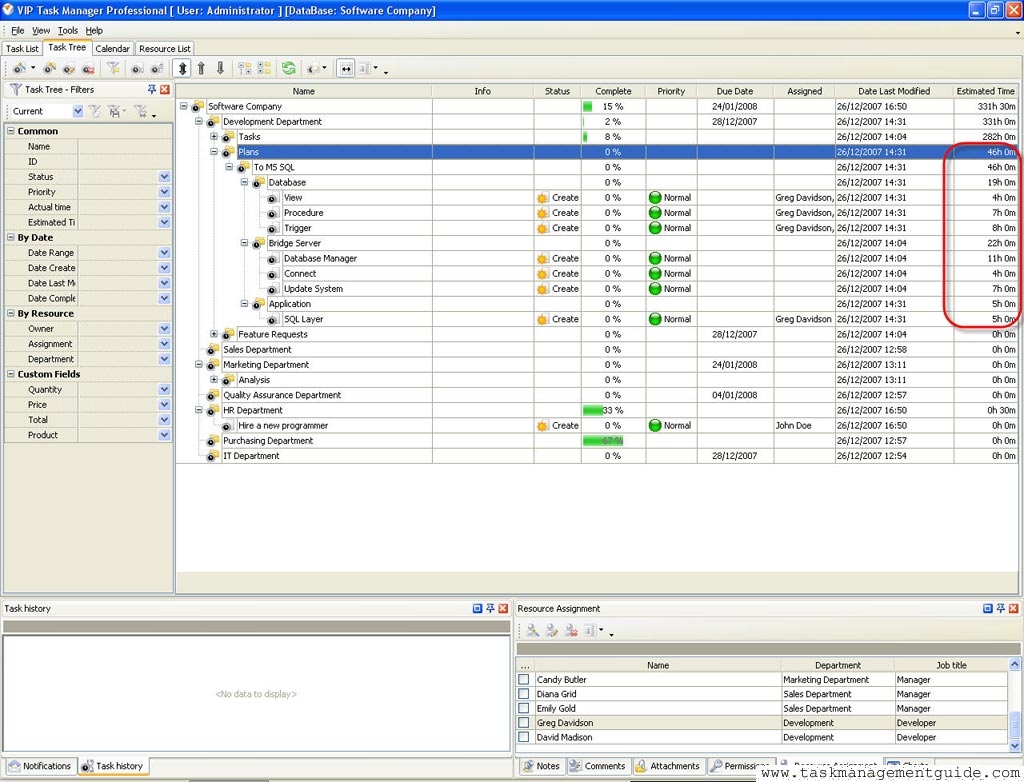Image resolution: width=1024 pixels, height=782 pixels.
Task: Switch to the Task List tab
Action: (x=22, y=48)
